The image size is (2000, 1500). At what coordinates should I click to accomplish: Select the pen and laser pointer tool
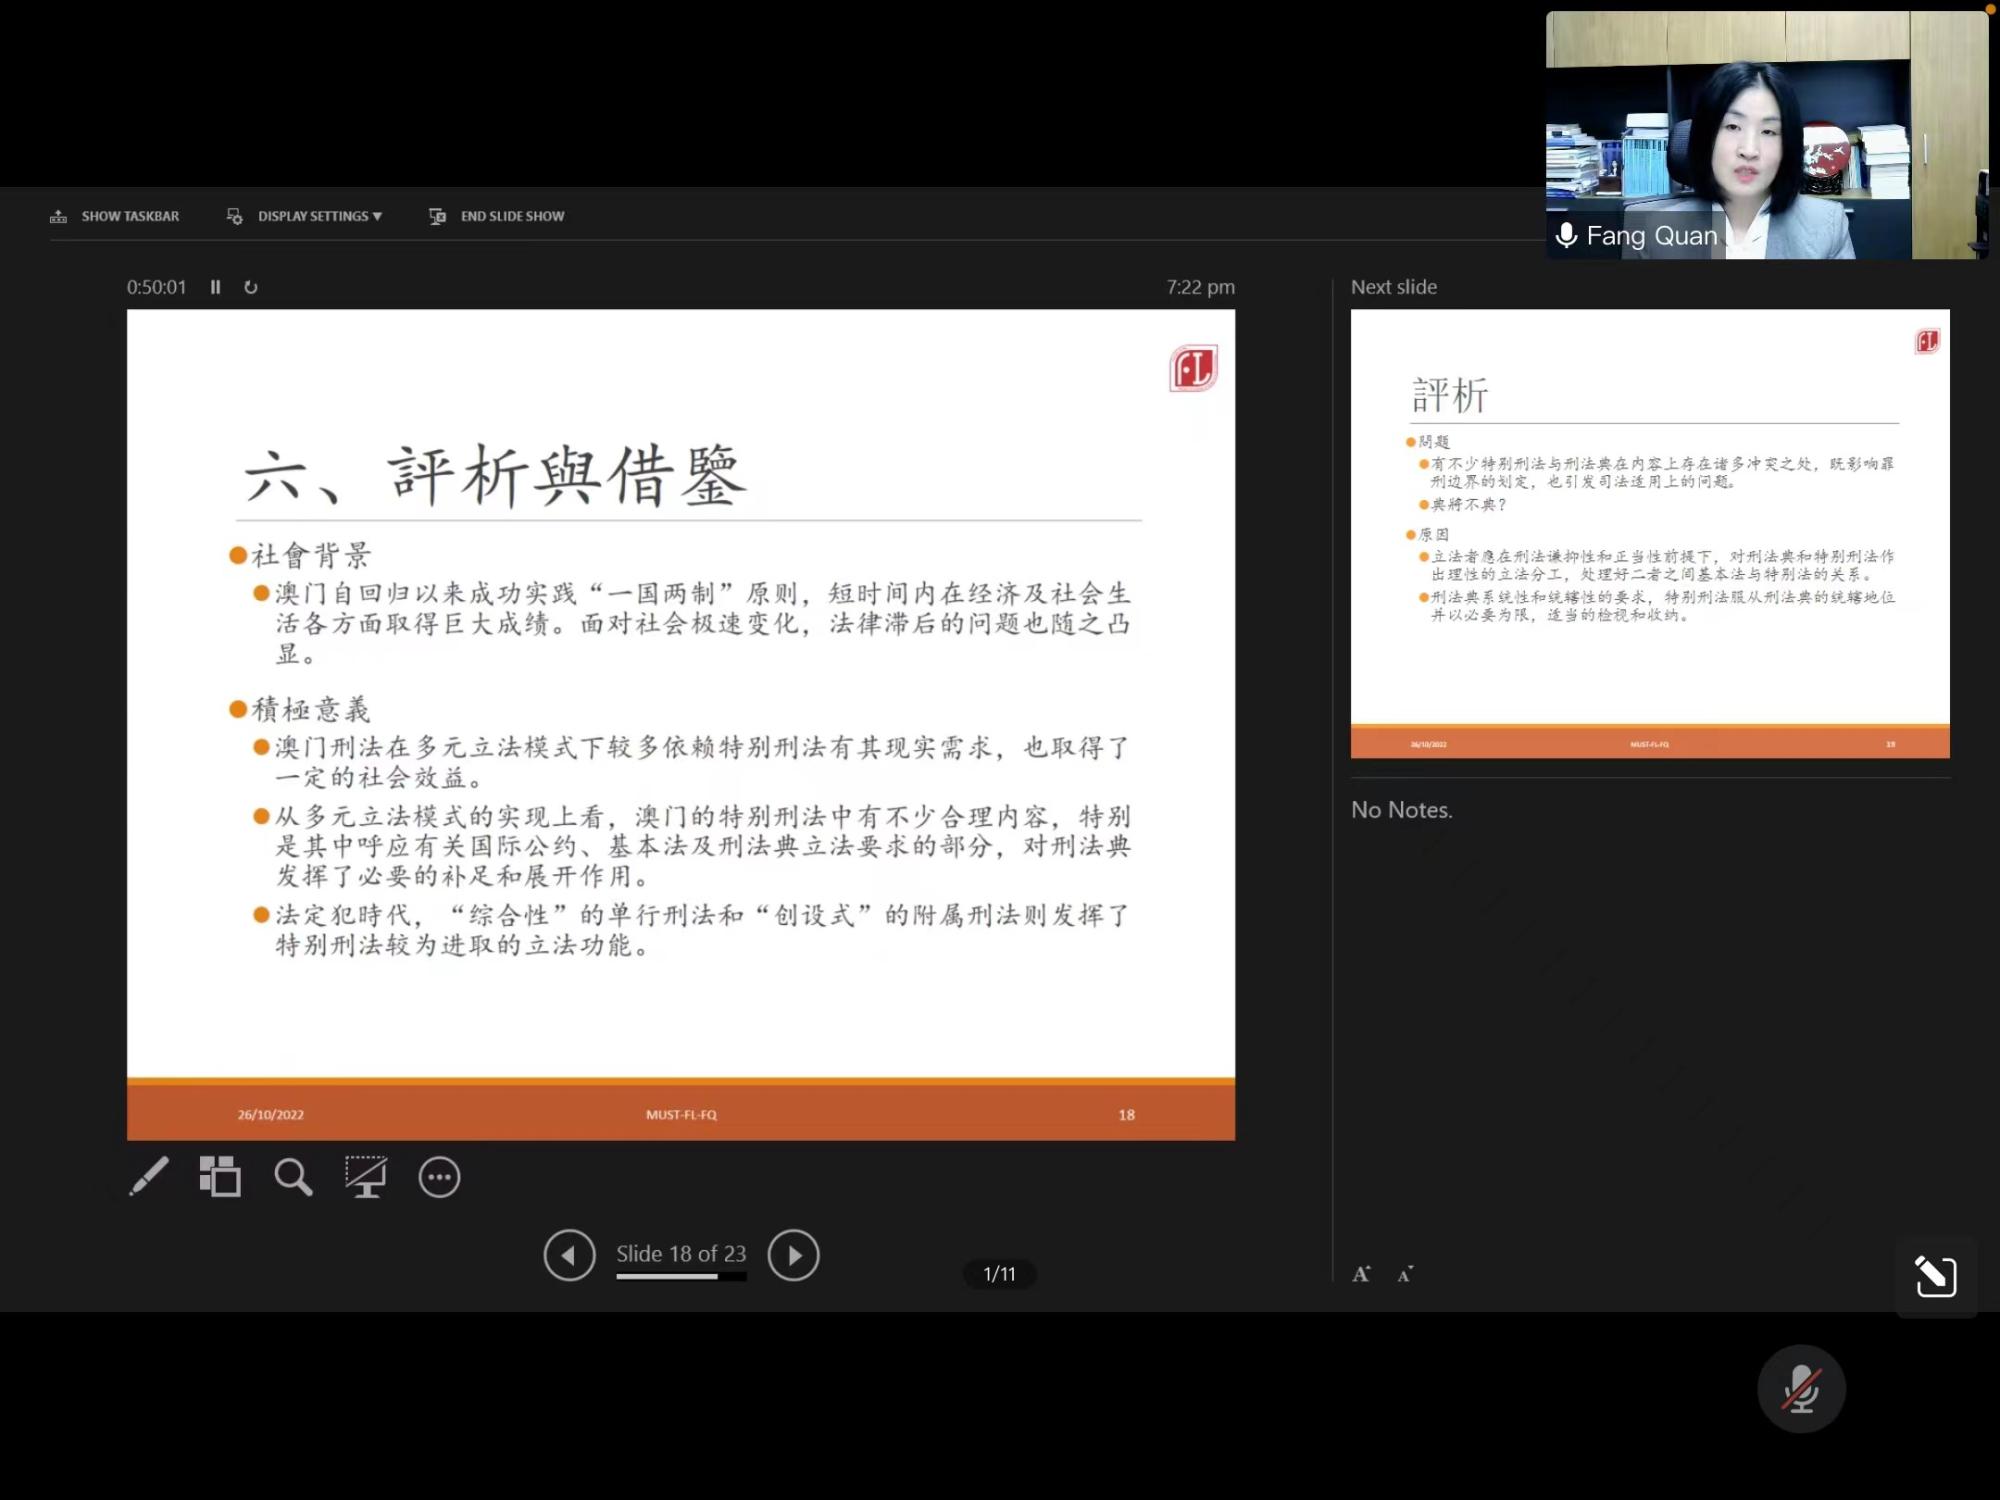[x=149, y=1177]
